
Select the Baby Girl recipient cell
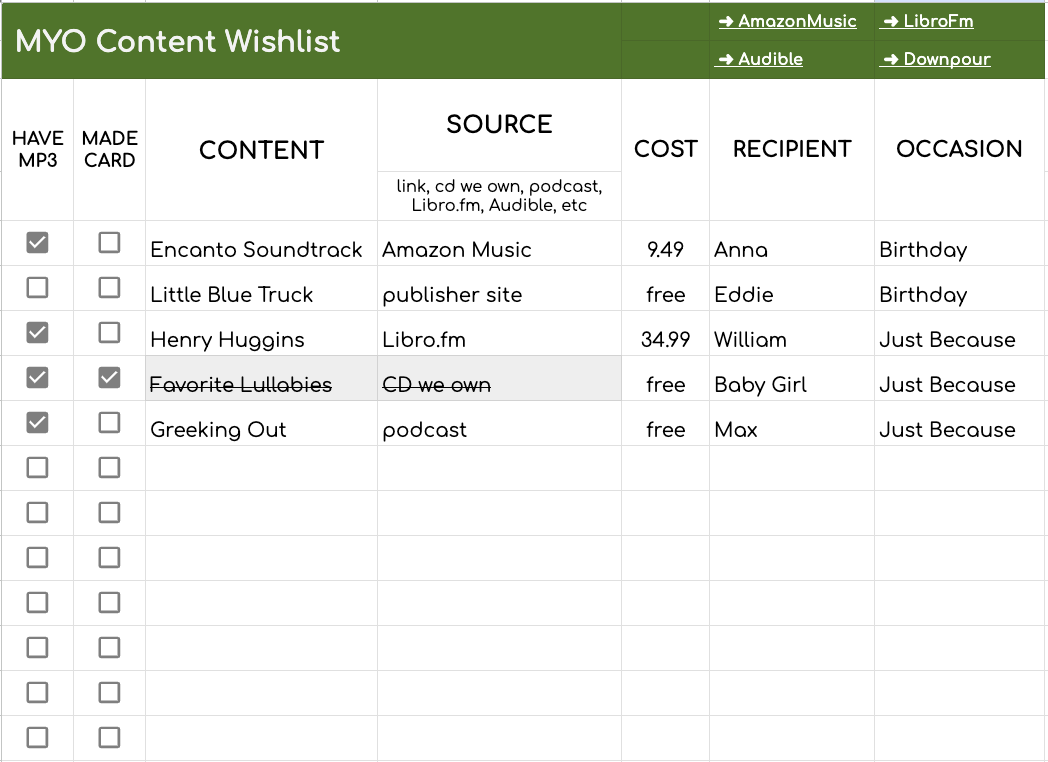(792, 378)
